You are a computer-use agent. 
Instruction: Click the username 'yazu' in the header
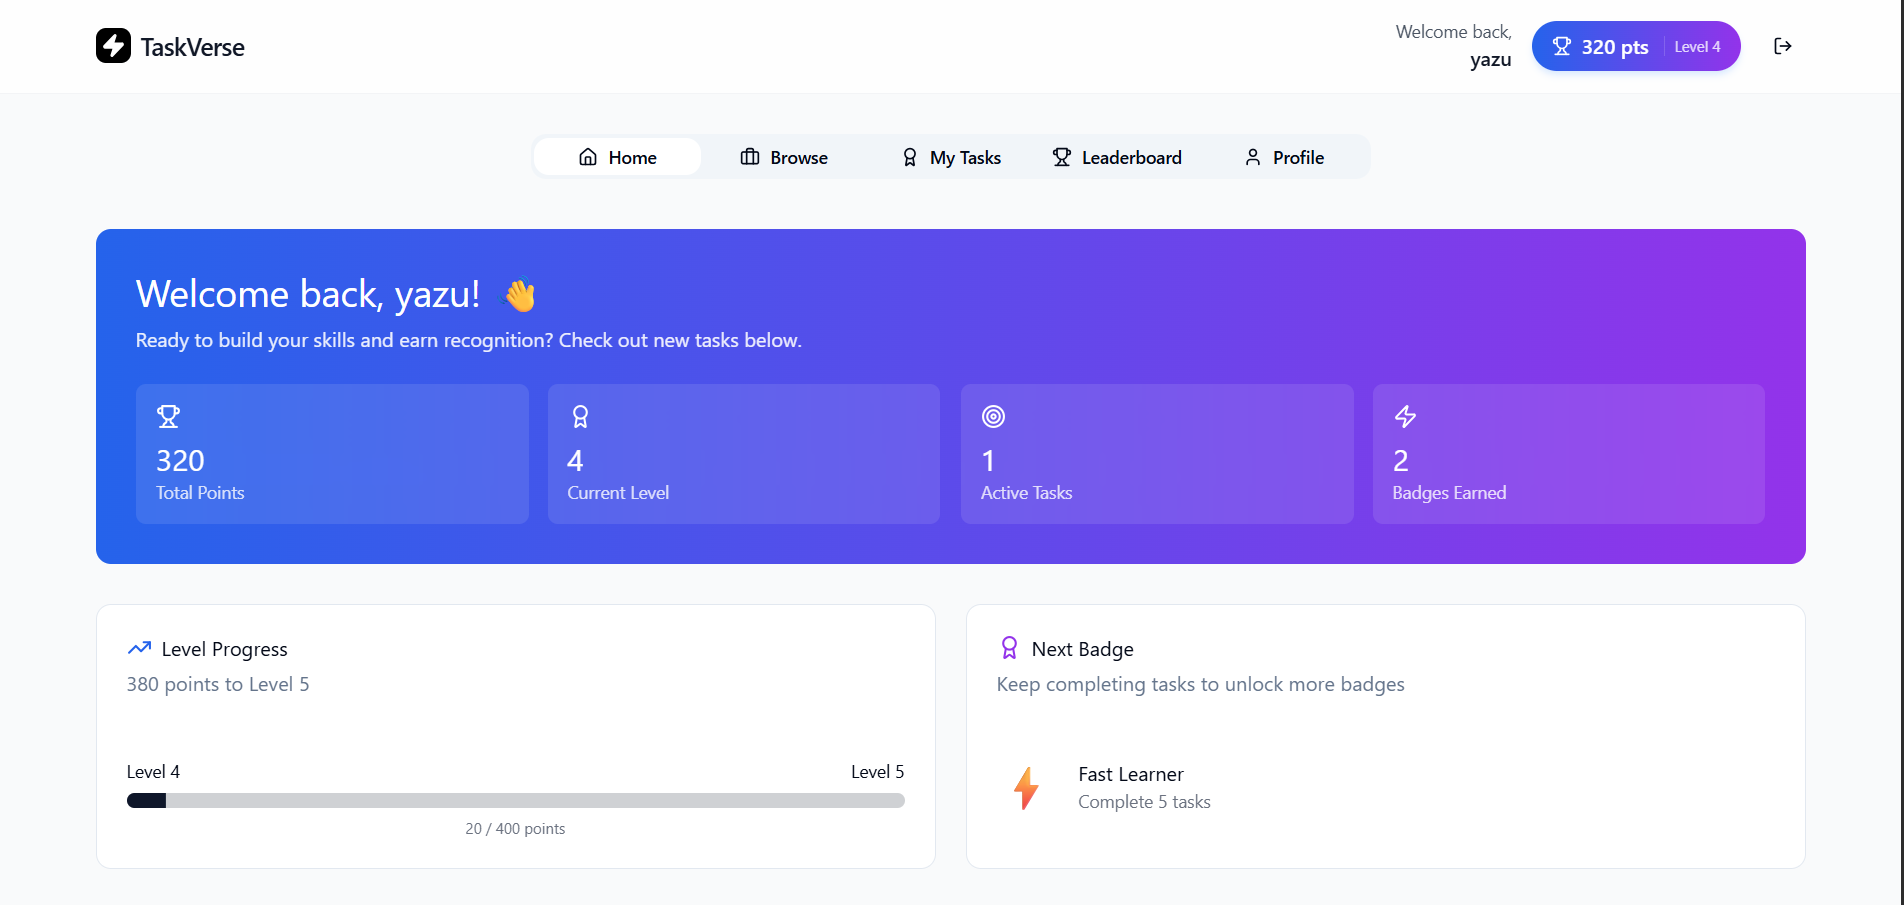pyautogui.click(x=1490, y=60)
